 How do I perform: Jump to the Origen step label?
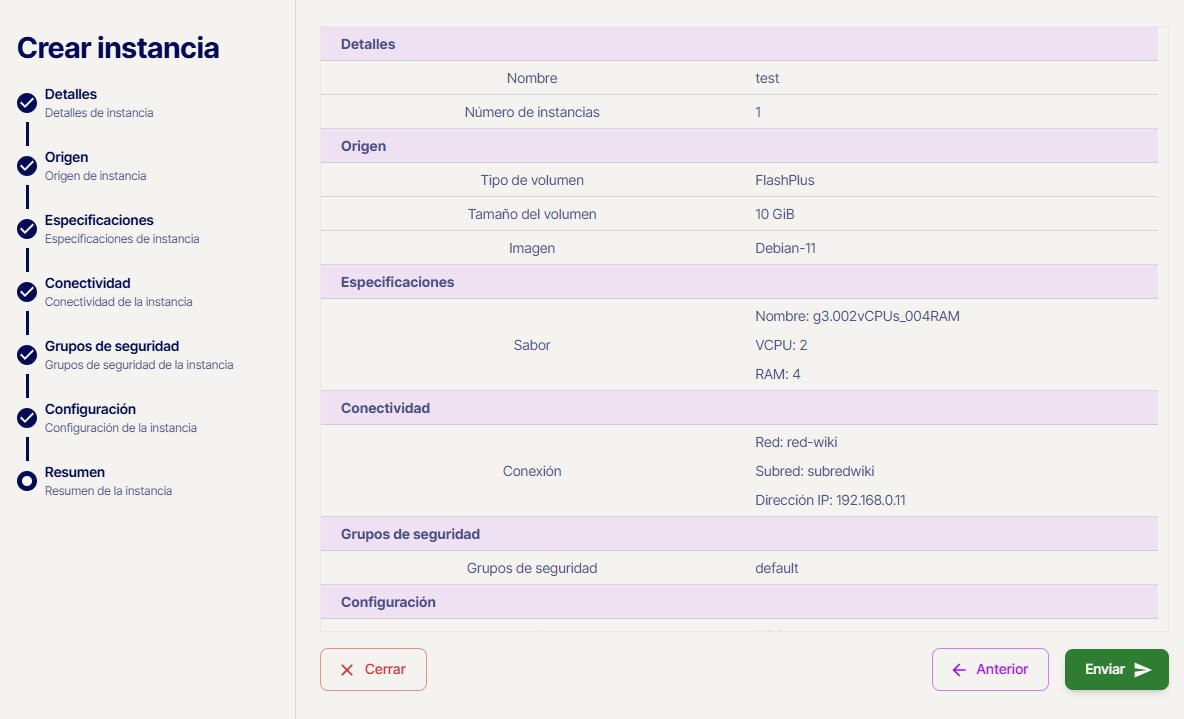tap(66, 157)
